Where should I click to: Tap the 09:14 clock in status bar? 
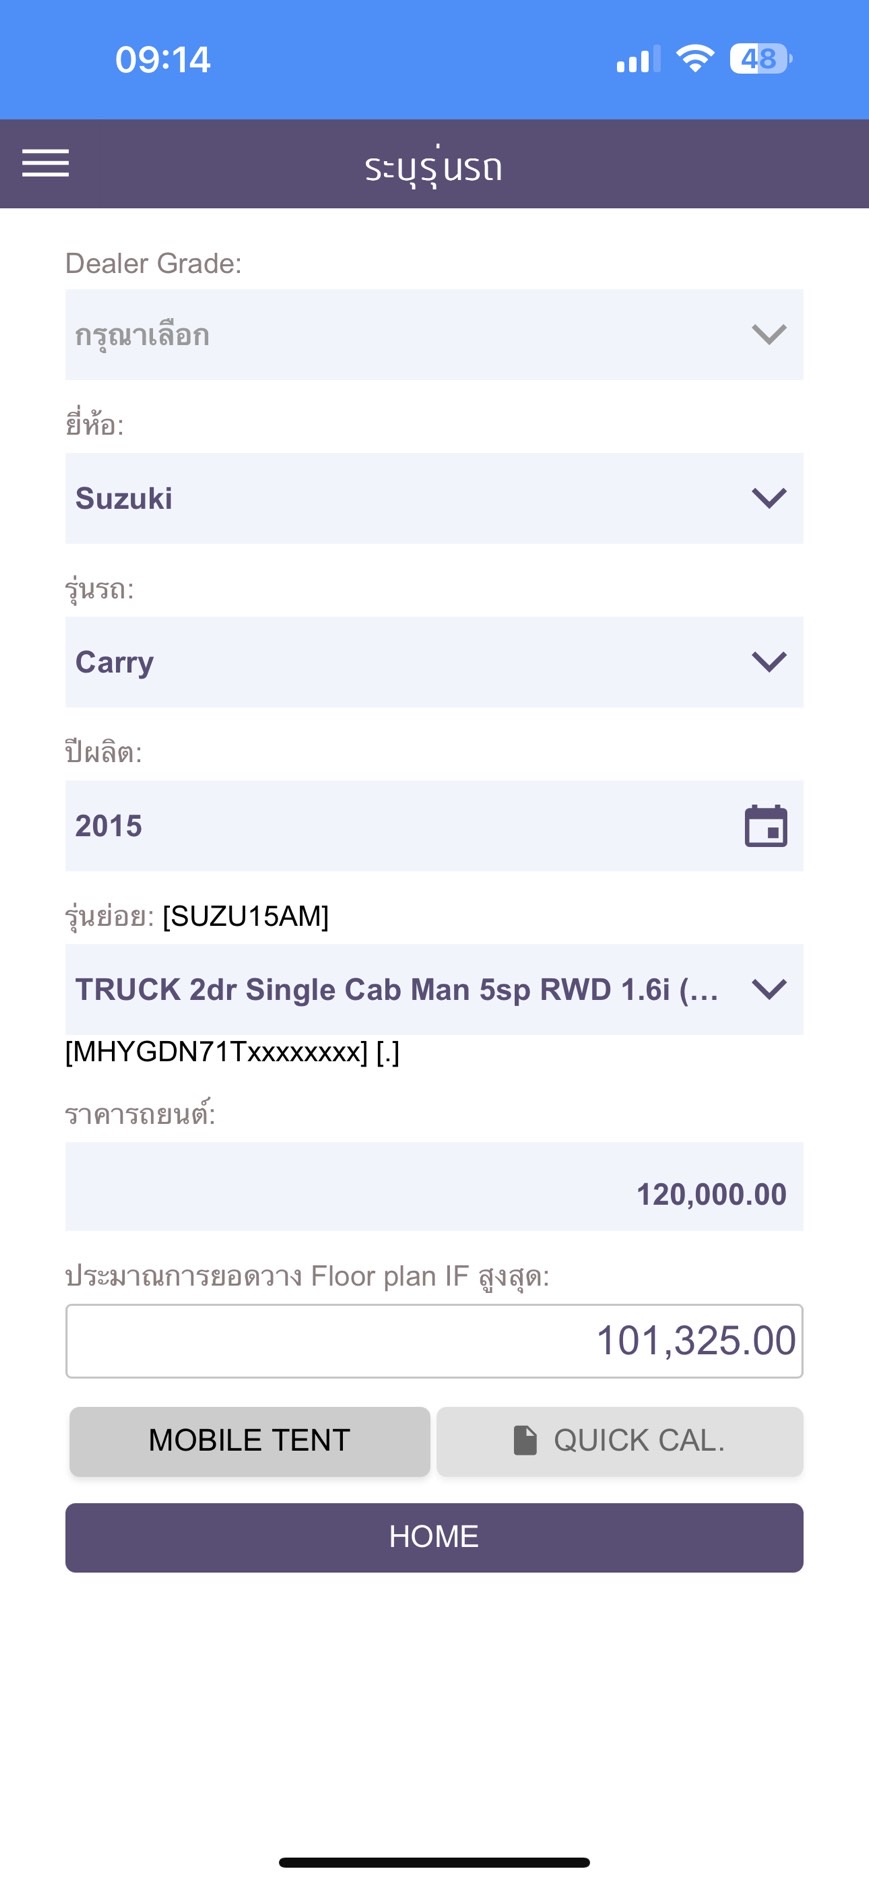163,60
